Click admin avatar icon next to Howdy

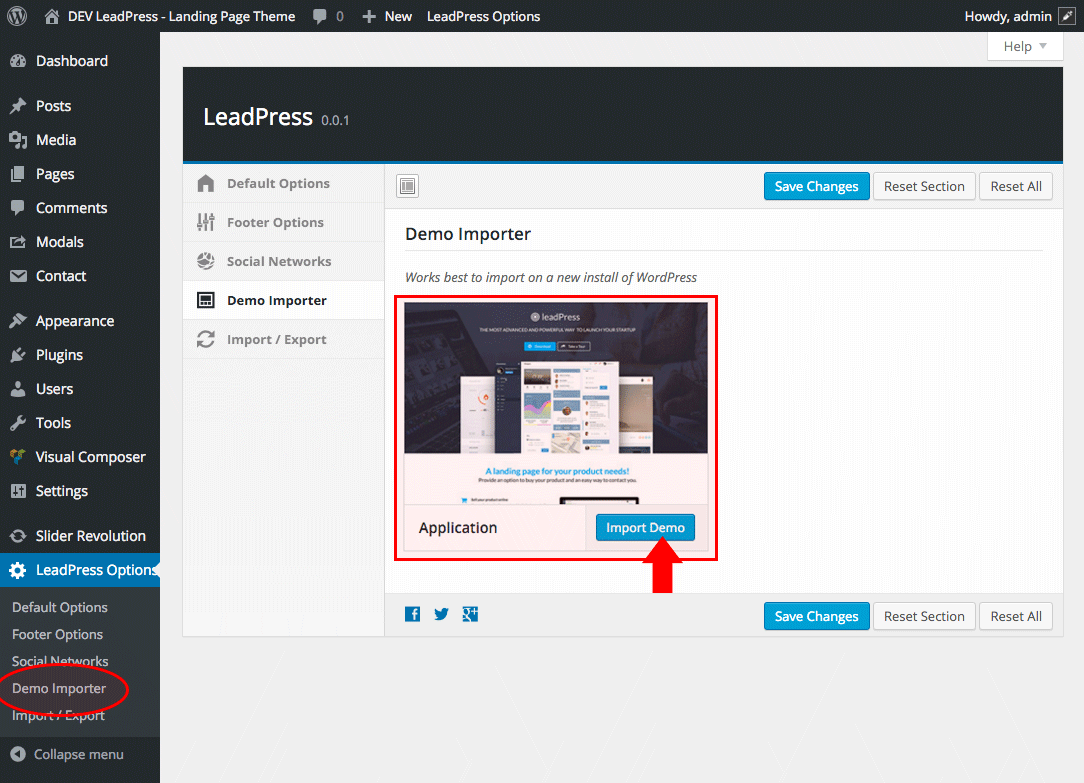pyautogui.click(x=1067, y=16)
